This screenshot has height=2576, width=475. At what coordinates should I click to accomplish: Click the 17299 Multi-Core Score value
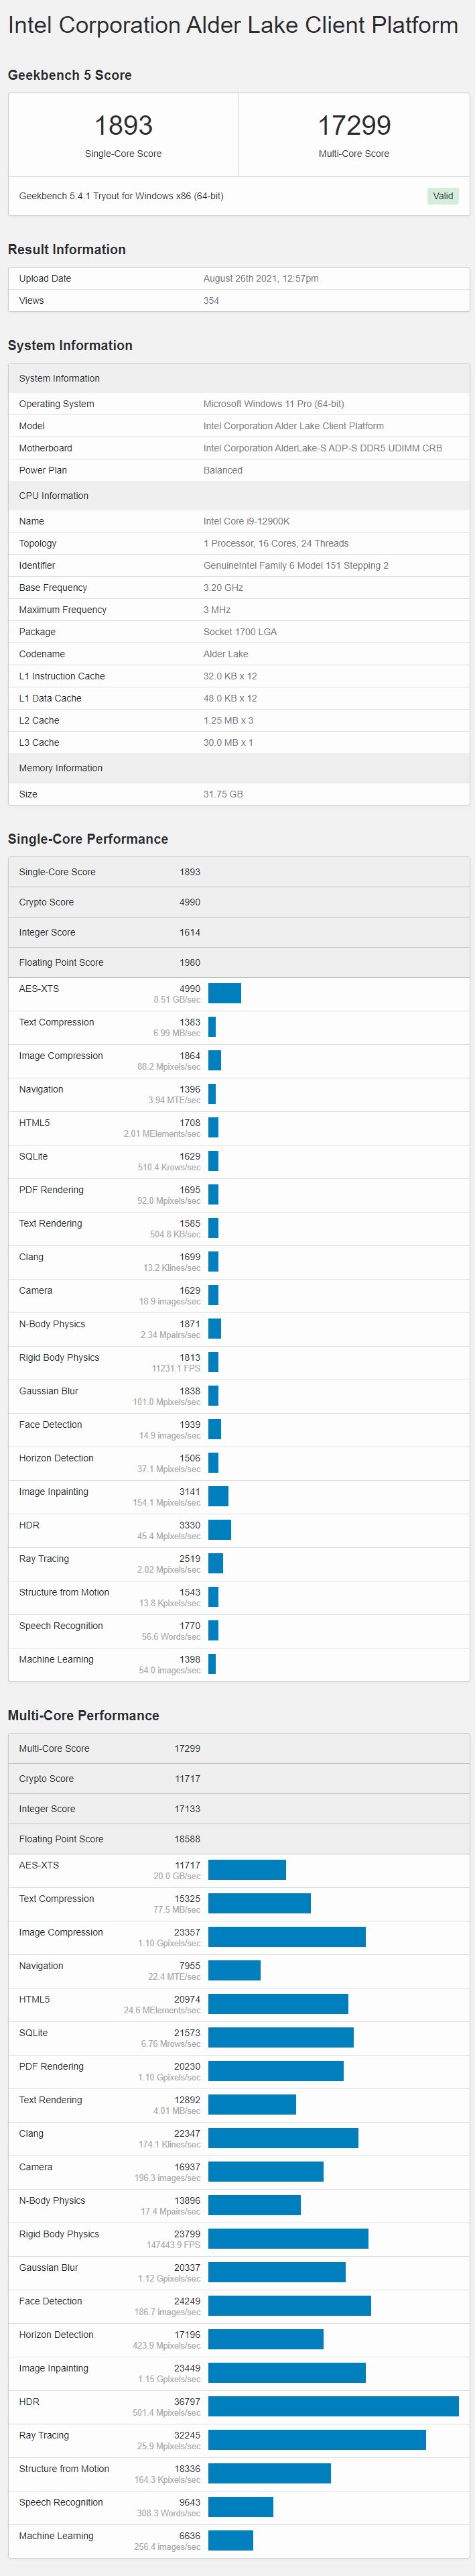click(x=354, y=126)
